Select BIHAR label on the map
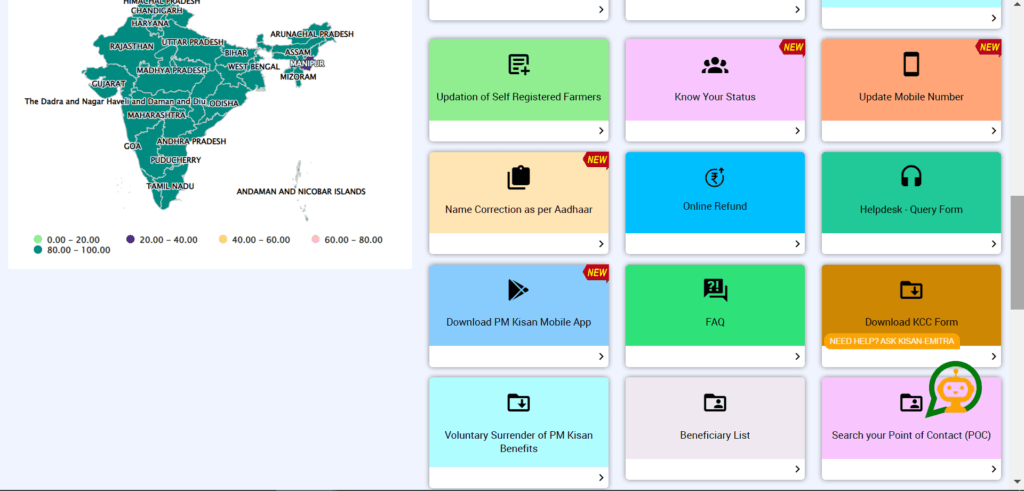The image size is (1024, 491). 236,52
